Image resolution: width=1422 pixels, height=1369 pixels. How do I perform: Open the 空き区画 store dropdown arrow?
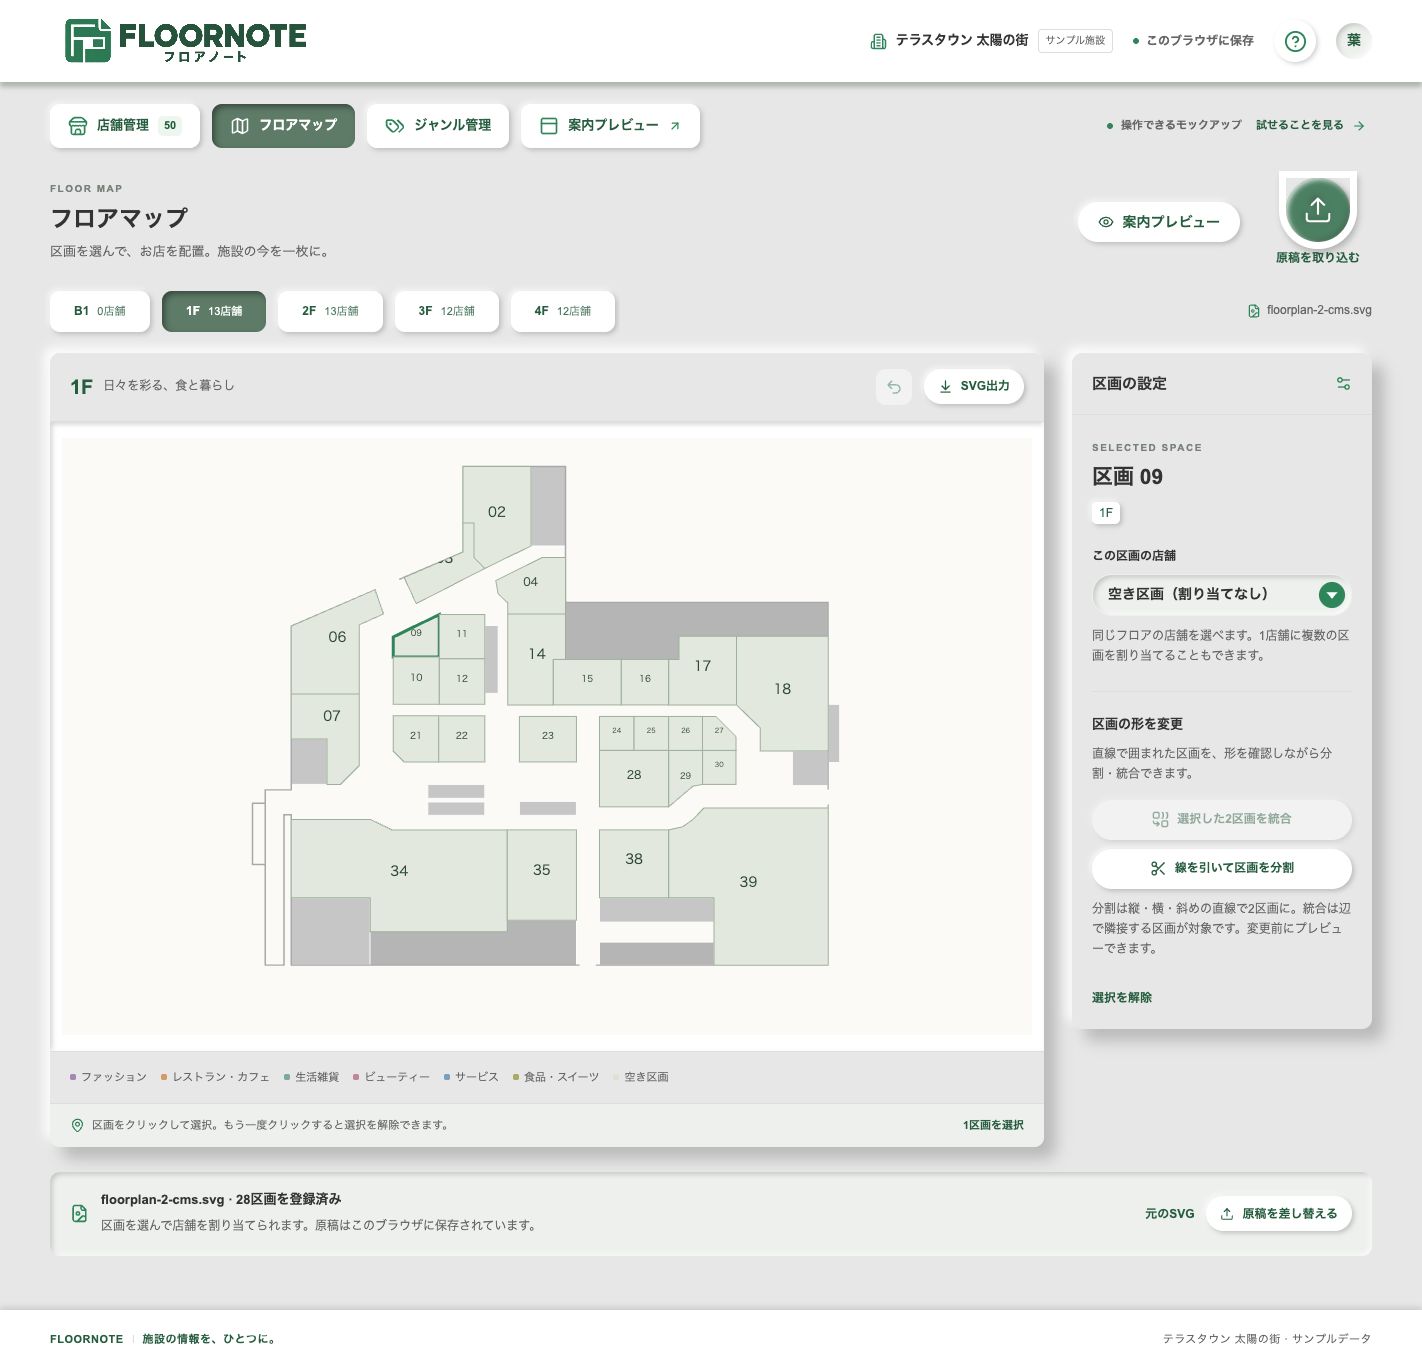point(1331,595)
